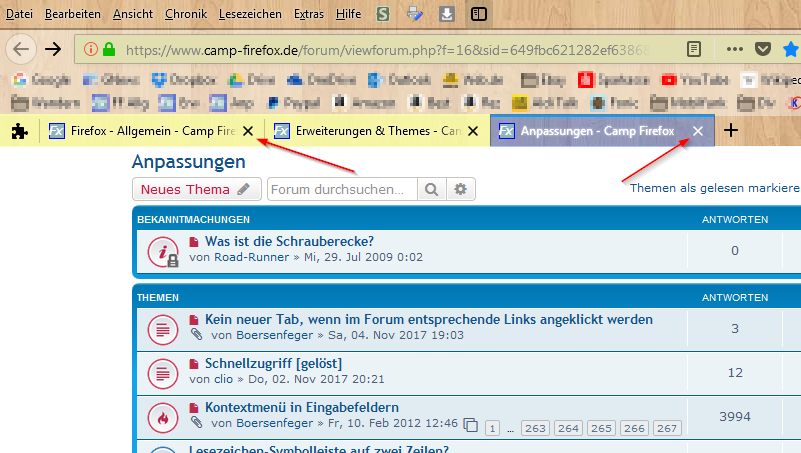The image size is (801, 453).
Task: Show site information via the info icon
Action: pyautogui.click(x=90, y=49)
